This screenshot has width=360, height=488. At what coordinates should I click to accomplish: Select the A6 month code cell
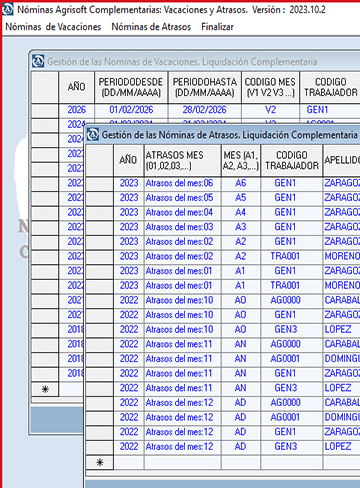coord(241,183)
